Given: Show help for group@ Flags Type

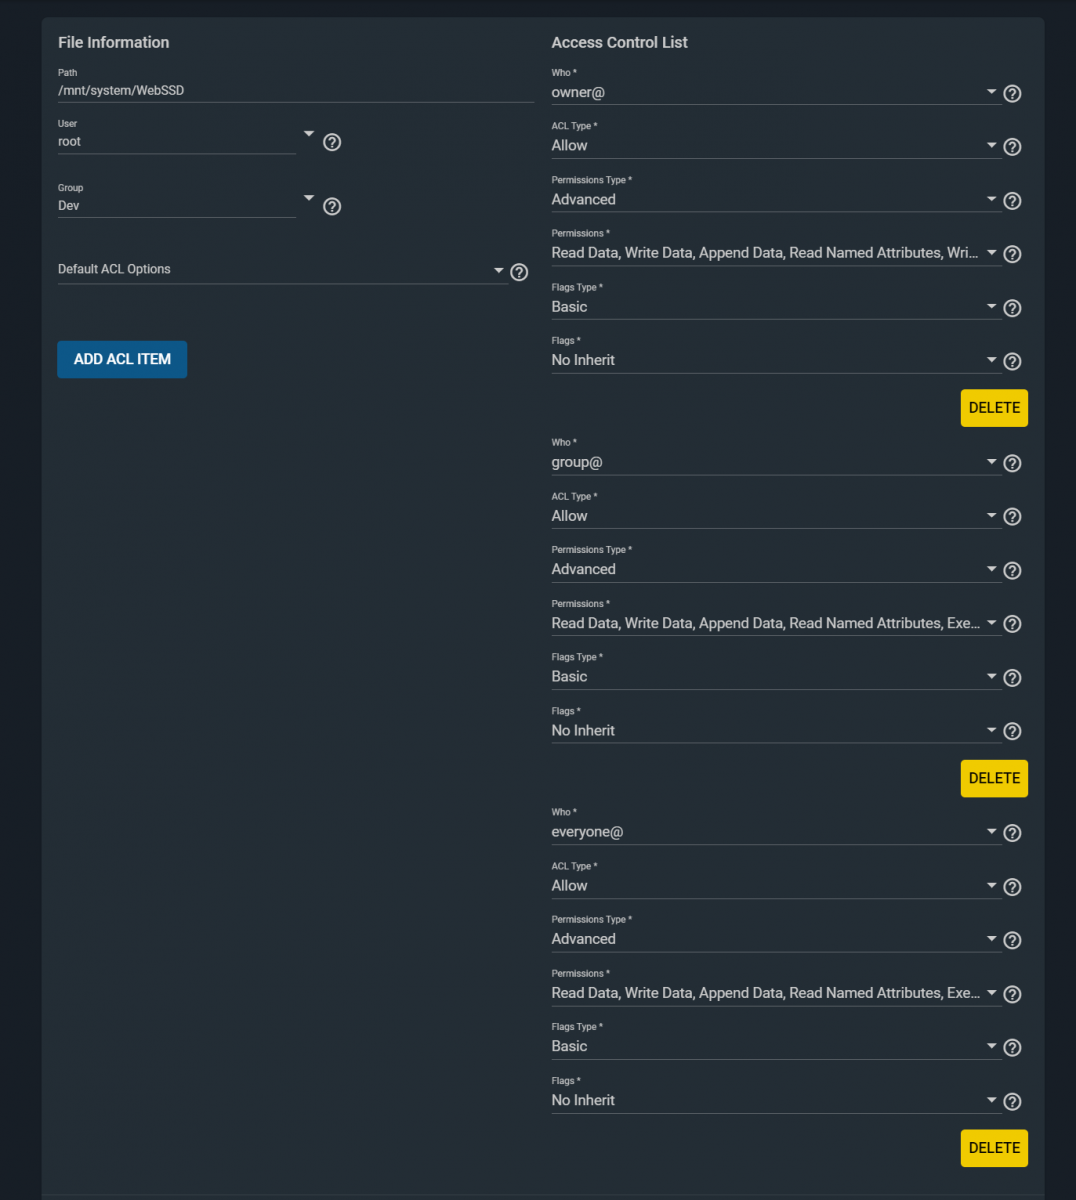Looking at the screenshot, I should (x=1012, y=678).
